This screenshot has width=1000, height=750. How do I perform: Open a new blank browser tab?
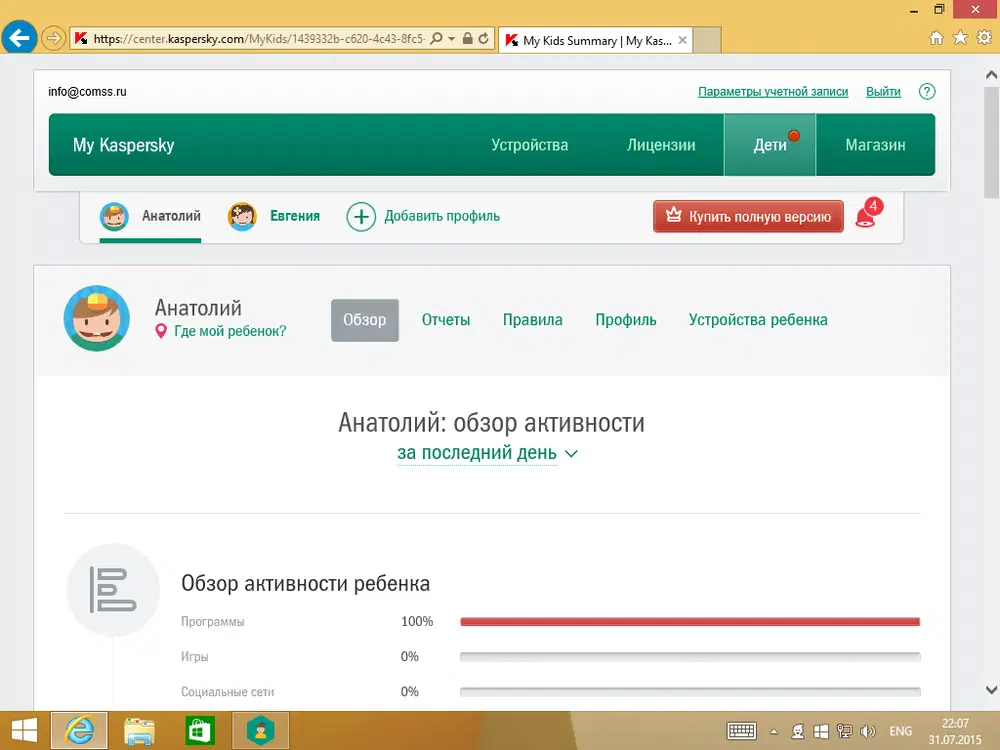point(707,40)
